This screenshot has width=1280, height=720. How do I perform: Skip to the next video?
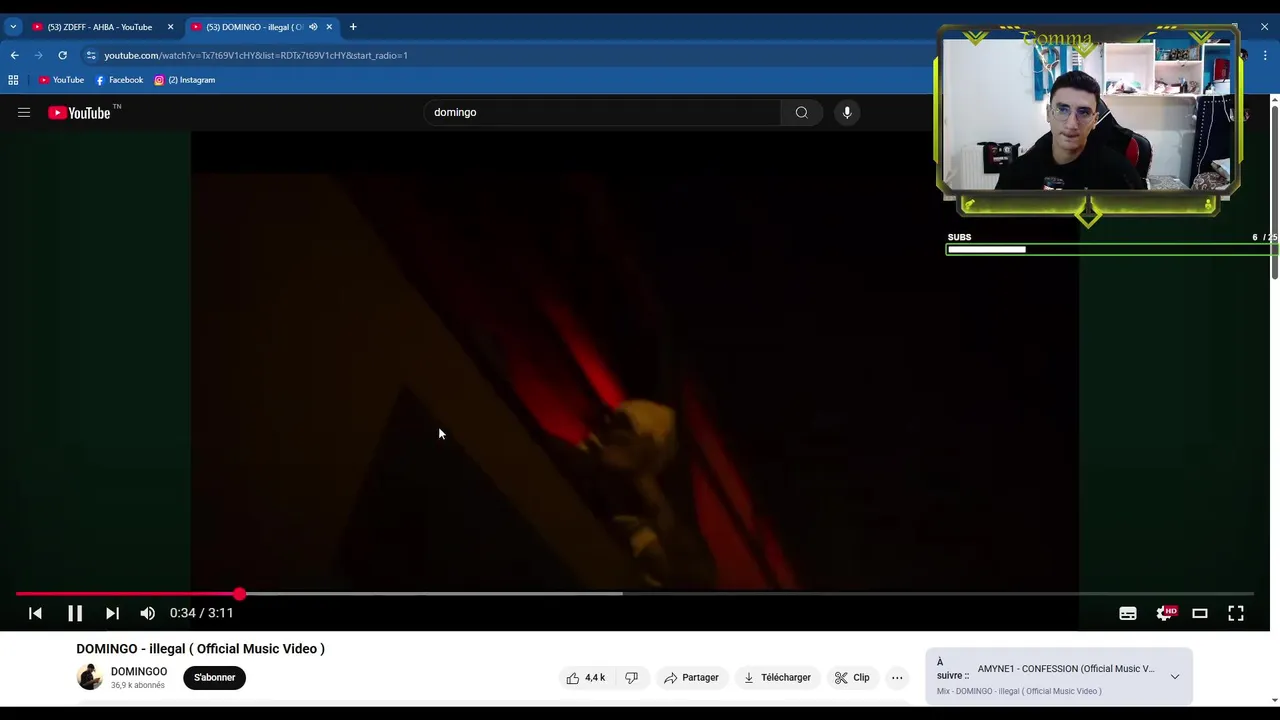click(x=112, y=613)
